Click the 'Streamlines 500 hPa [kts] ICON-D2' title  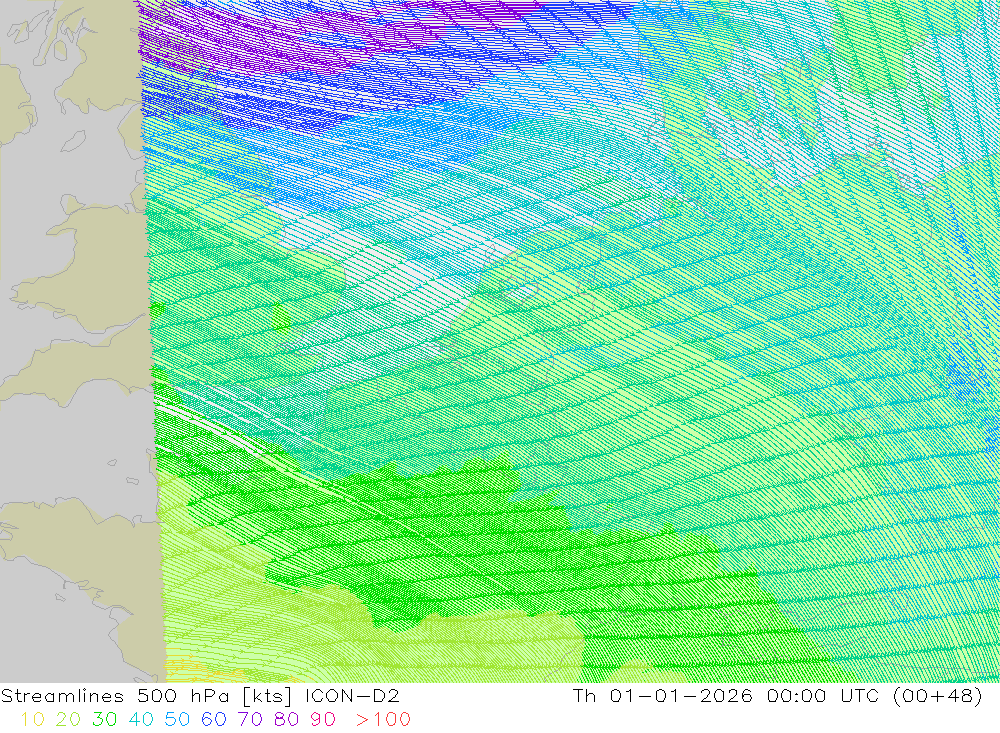point(200,696)
